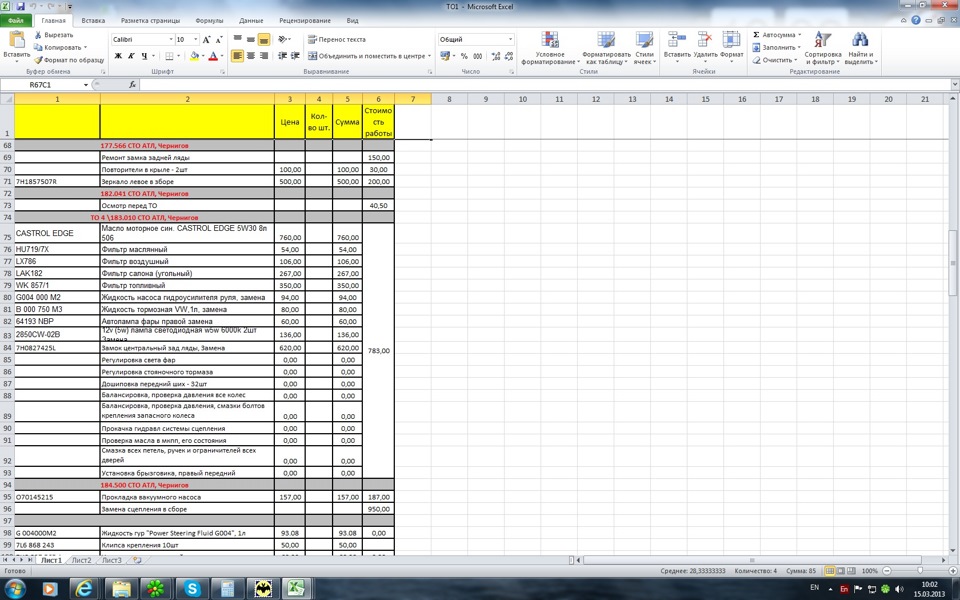Open Сортировка и фильтр menu
Viewport: 960px width, 600px height.
823,48
